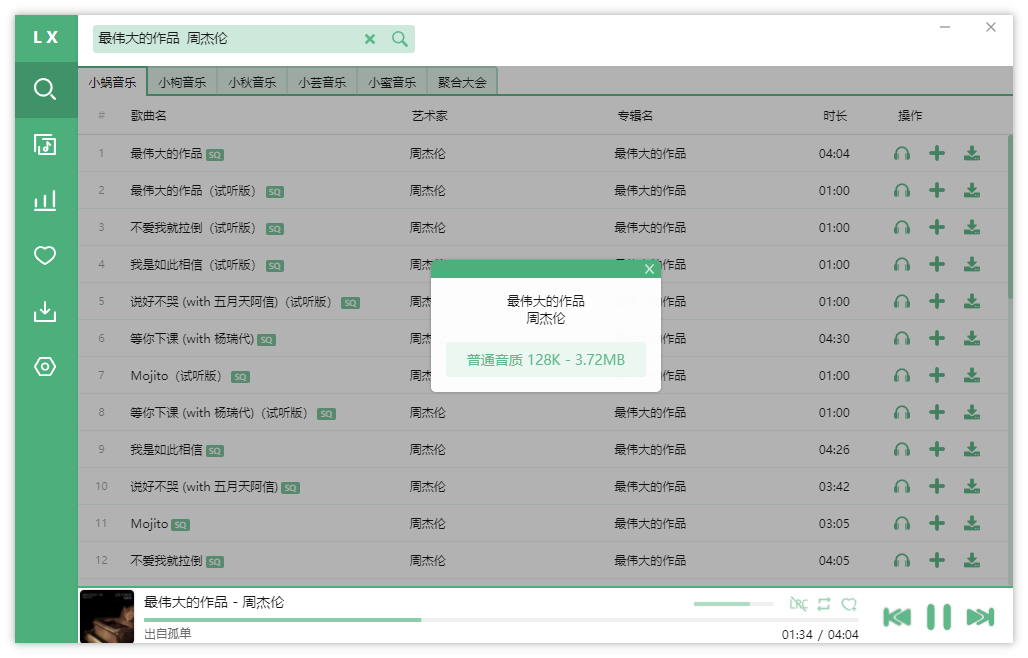Open add-to-playlist menu for Mojito
The image size is (1028, 658).
pos(937,523)
